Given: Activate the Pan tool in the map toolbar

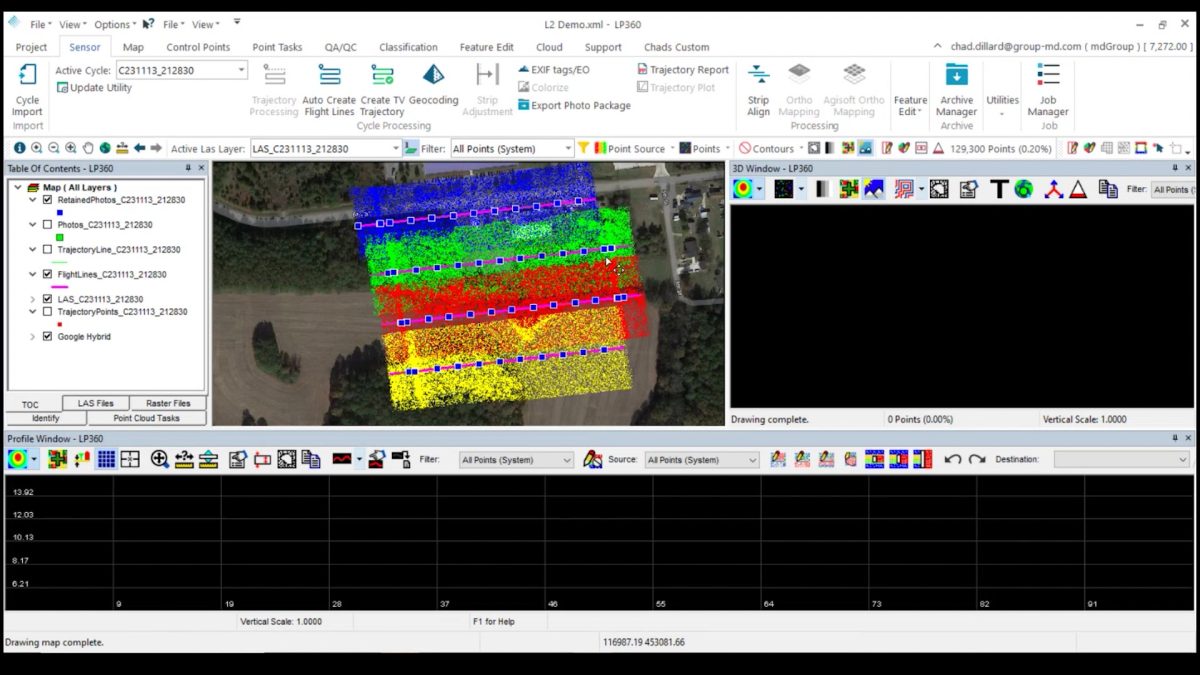Looking at the screenshot, I should pos(89,148).
